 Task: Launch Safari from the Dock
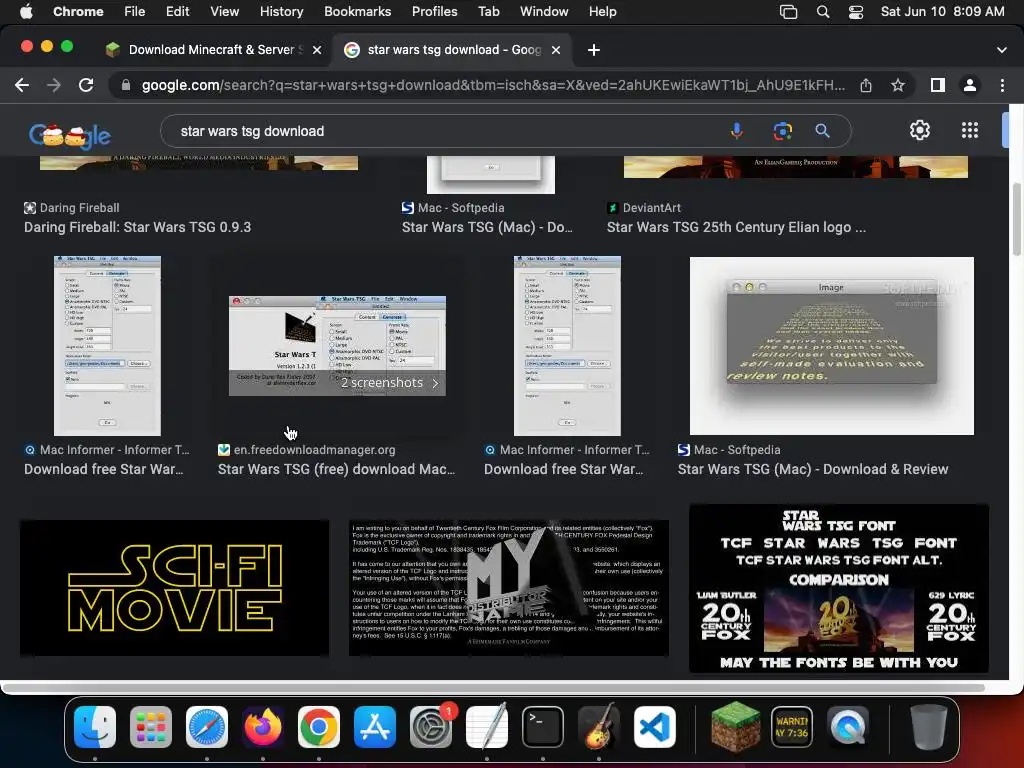tap(207, 727)
